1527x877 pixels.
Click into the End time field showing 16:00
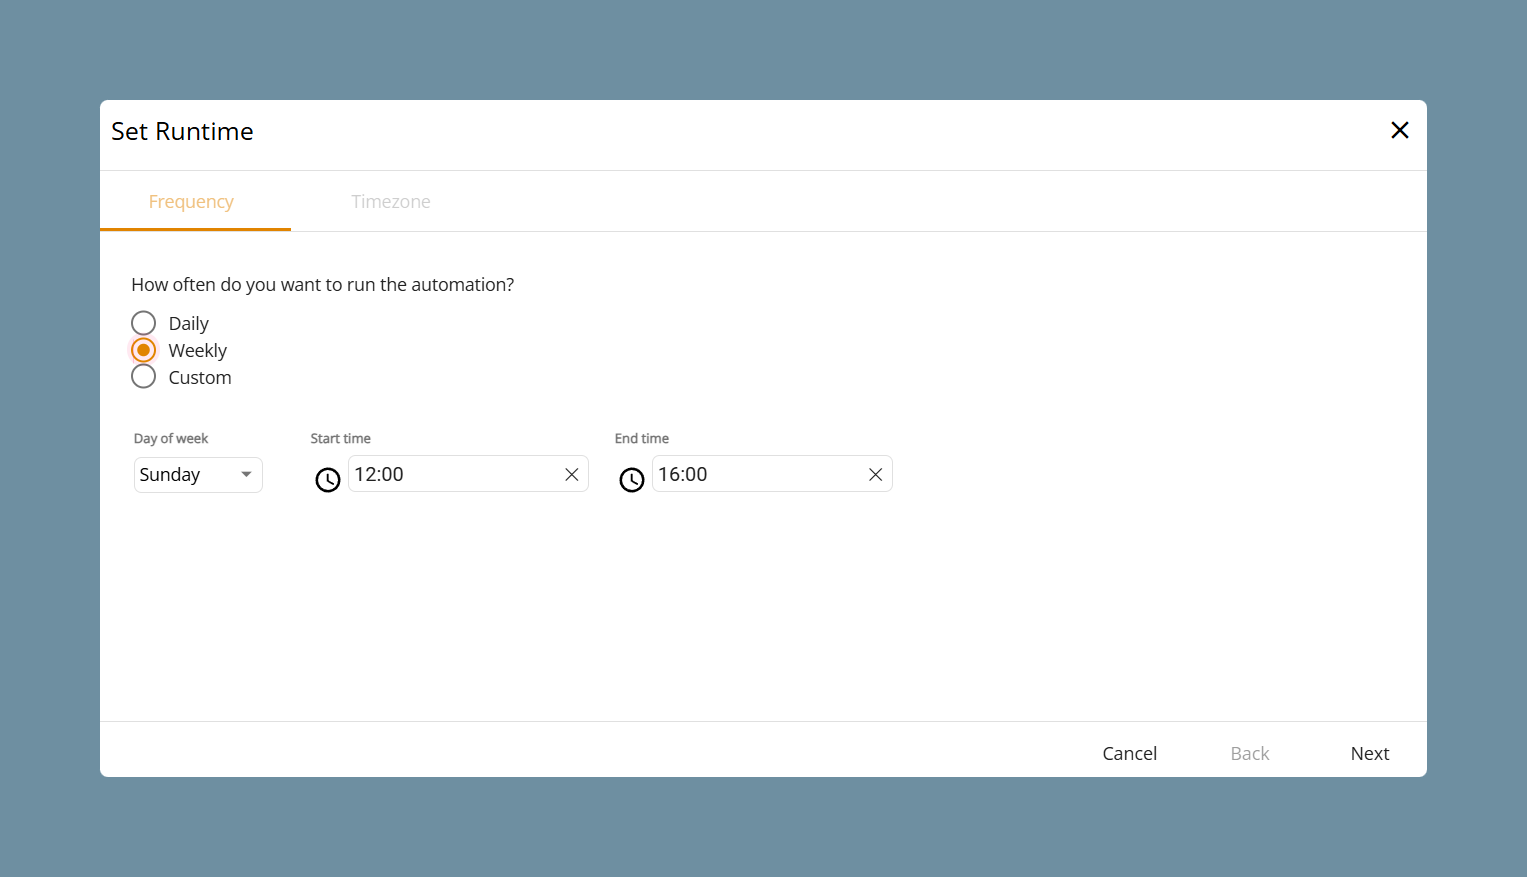(759, 474)
